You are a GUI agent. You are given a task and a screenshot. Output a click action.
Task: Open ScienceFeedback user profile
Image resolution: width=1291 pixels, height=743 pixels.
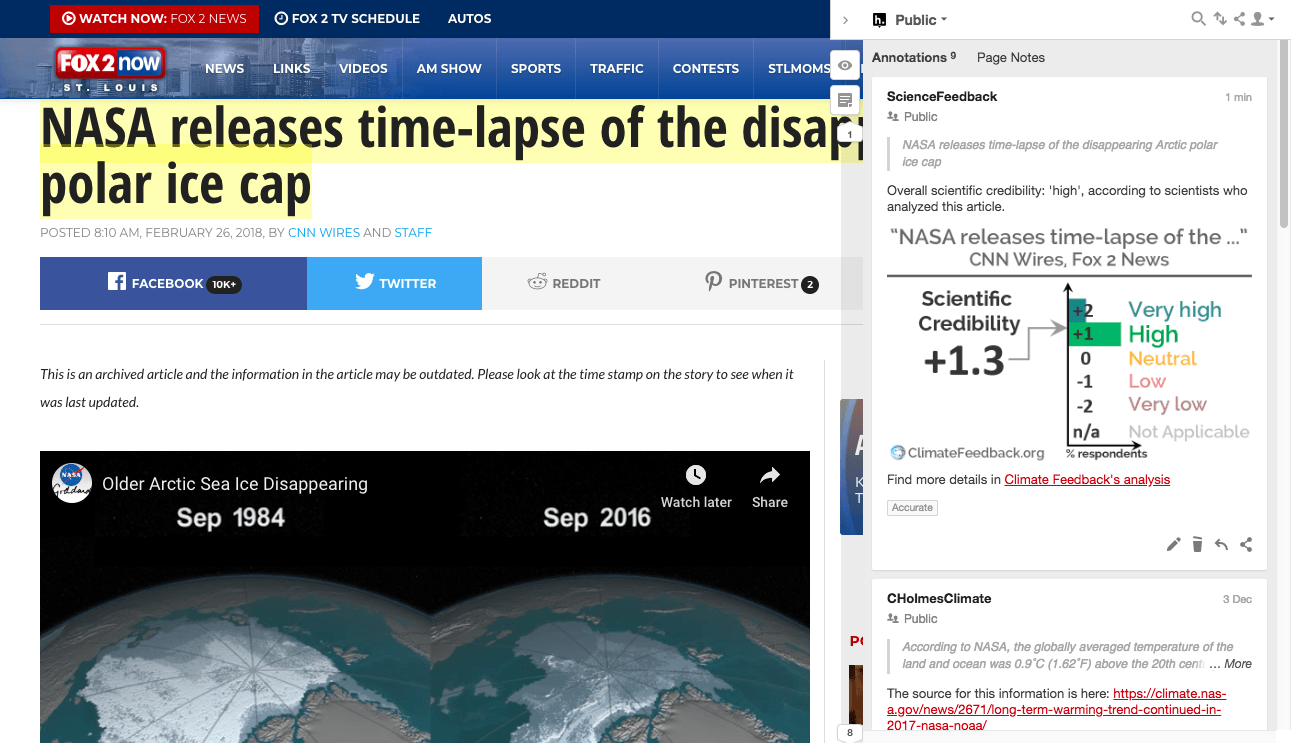pos(942,96)
